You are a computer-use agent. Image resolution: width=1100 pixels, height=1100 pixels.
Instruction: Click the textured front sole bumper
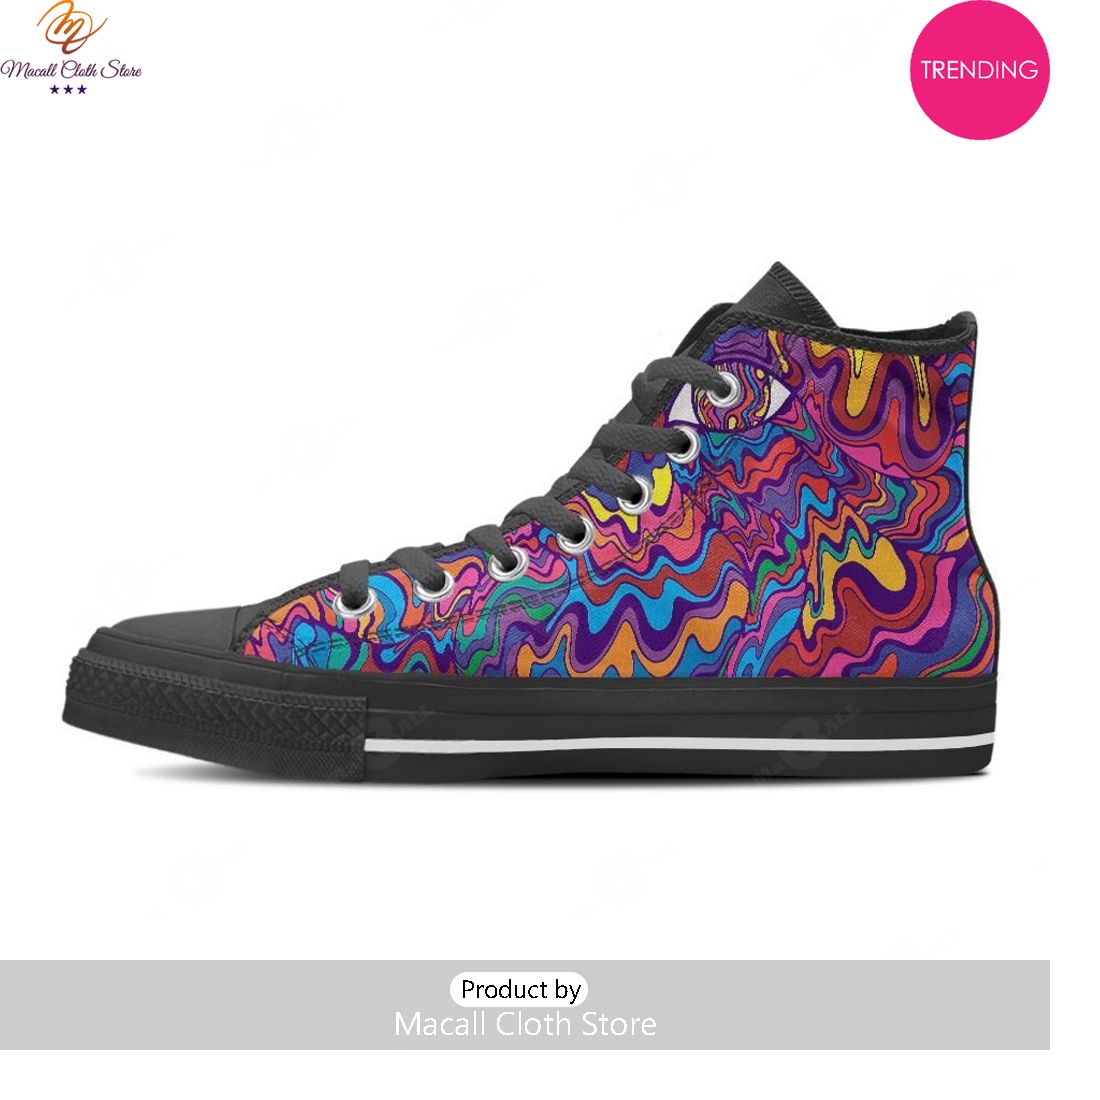coord(214,709)
